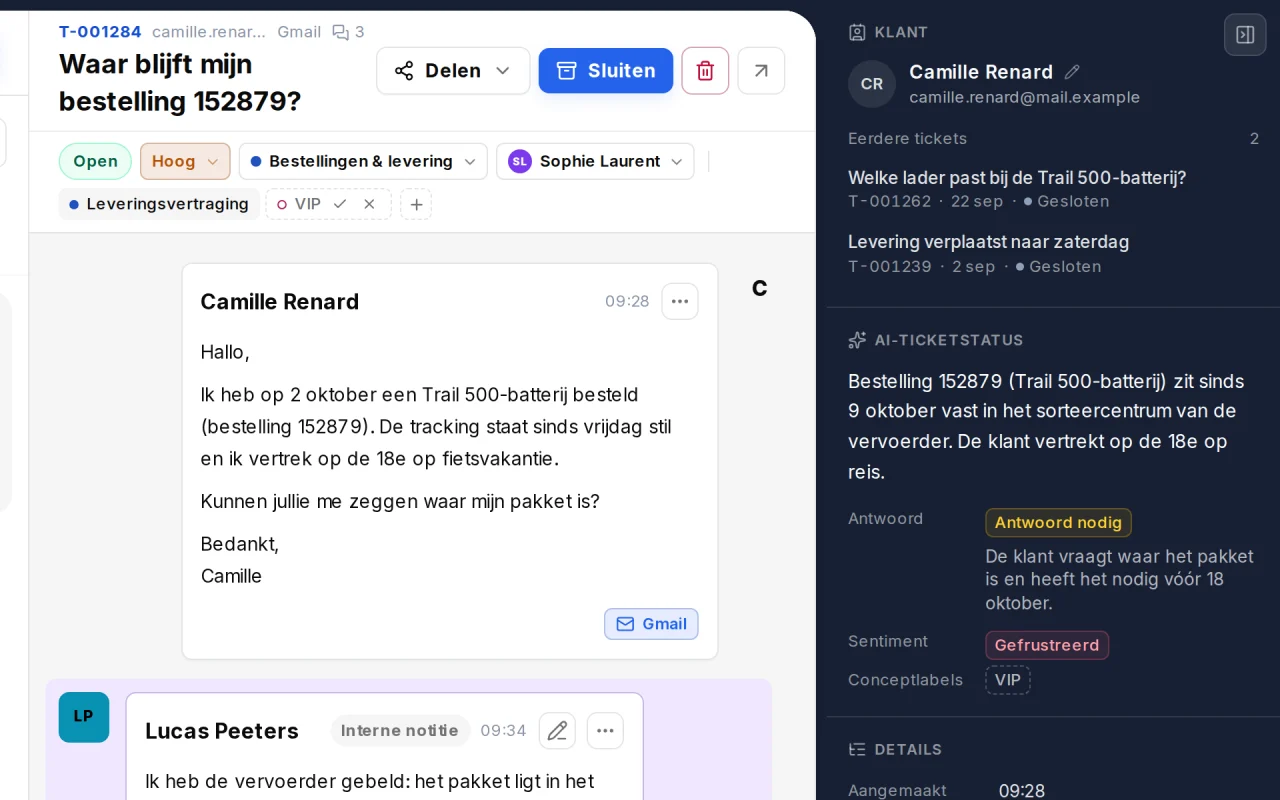Change the Hoog priority dropdown

[x=185, y=161]
